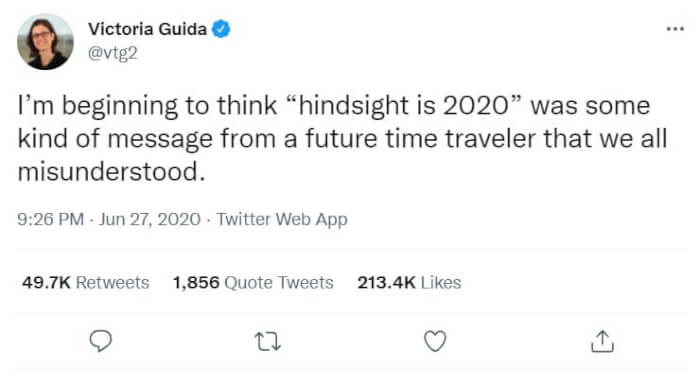Open the Victoria Guida display name
700x386 pixels.
tap(147, 29)
